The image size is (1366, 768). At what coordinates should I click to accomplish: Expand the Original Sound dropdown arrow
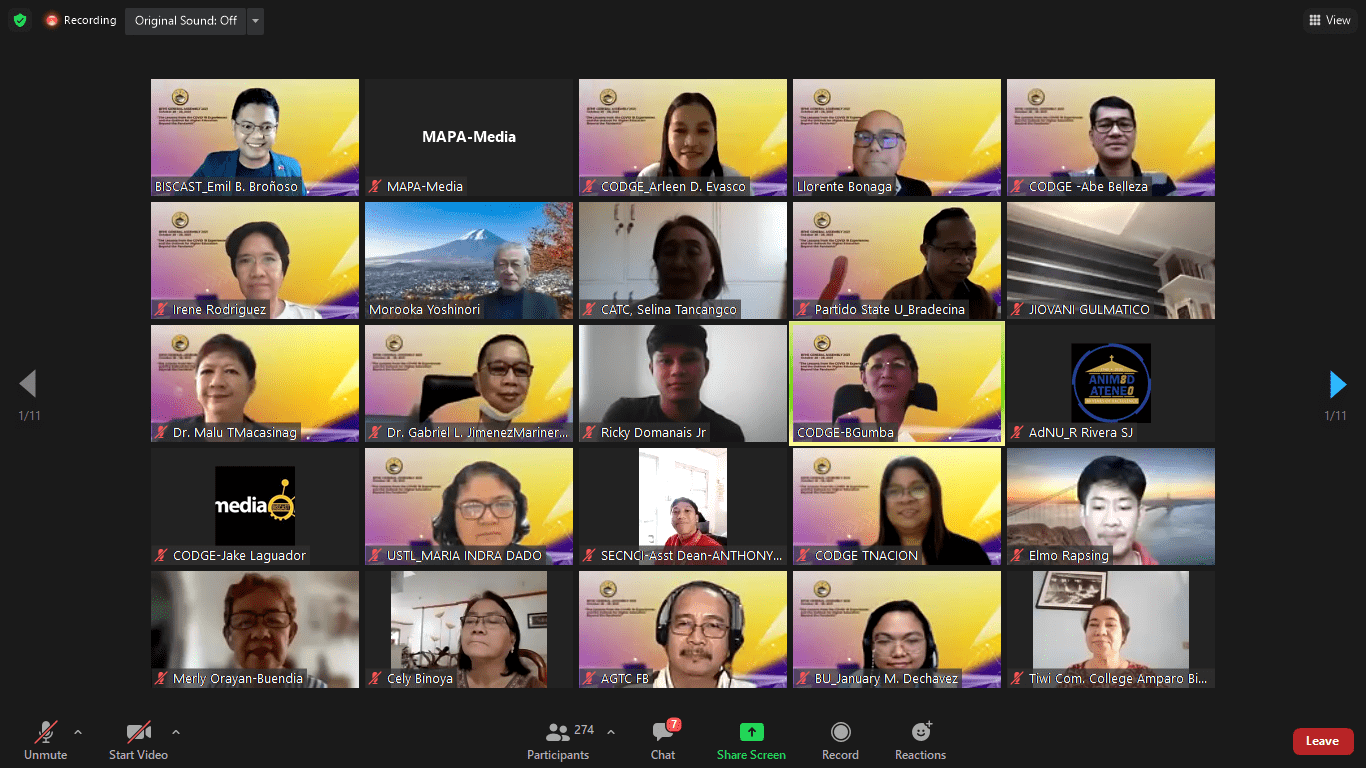coord(255,21)
